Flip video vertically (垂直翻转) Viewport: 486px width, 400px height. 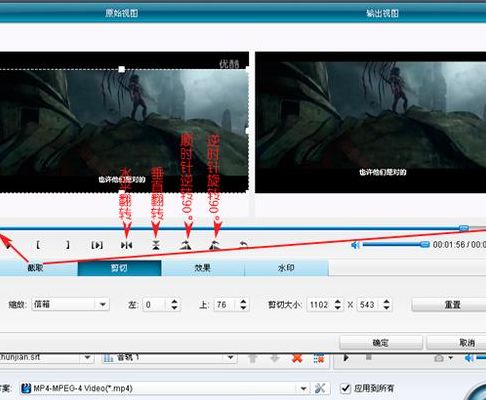tap(156, 245)
